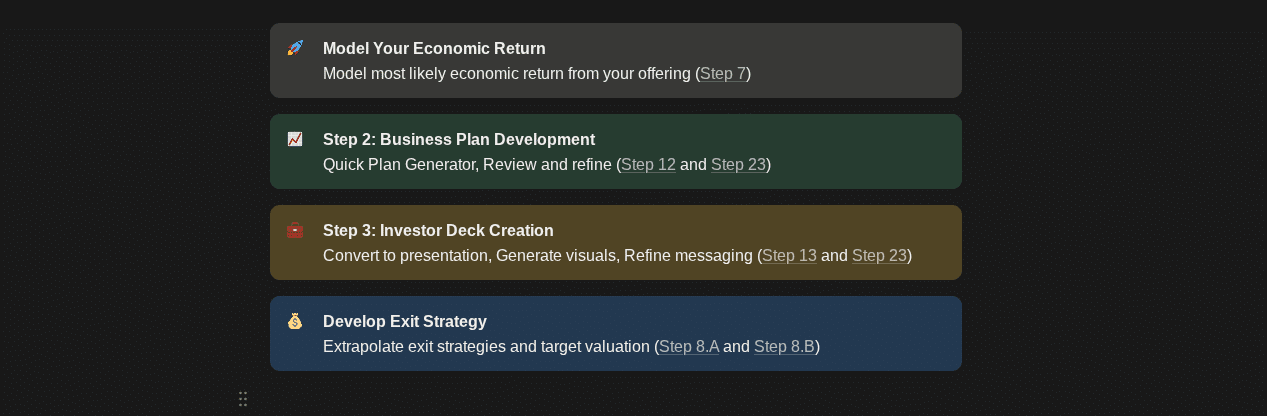Click the money bag icon beside Develop Exit Strategy
1267x416 pixels.
pyautogui.click(x=295, y=321)
